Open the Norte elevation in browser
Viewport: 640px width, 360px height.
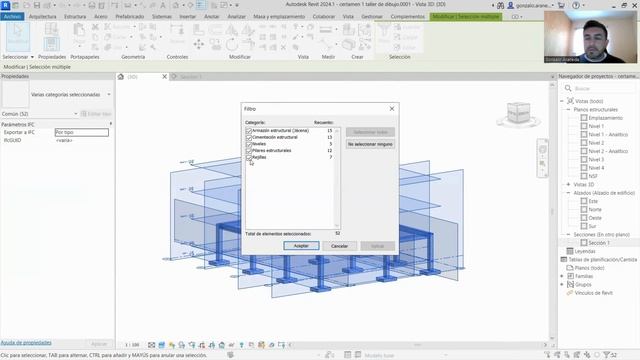595,209
